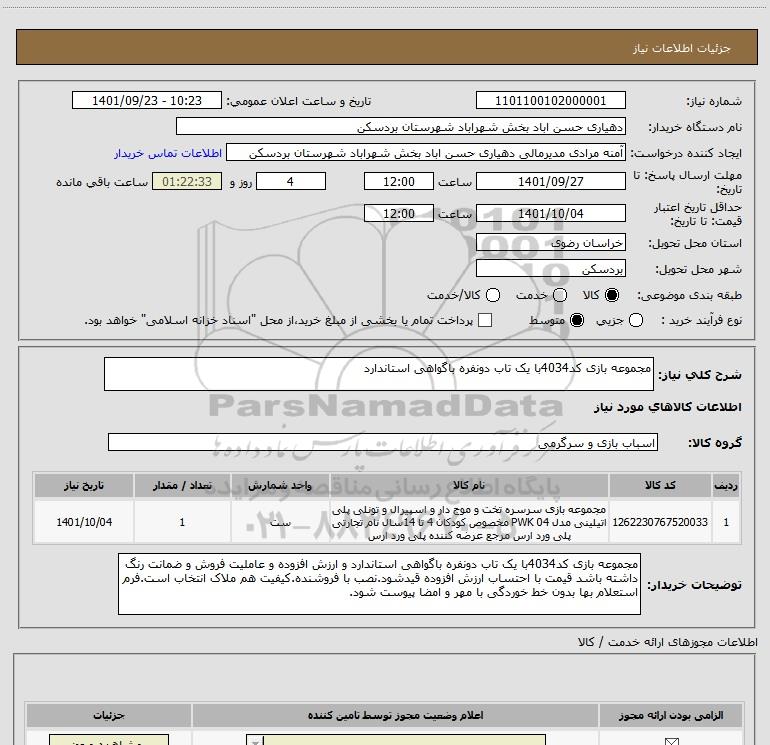The width and height of the screenshot is (770, 745).
Task: Click the page title جزئیات اطلاعات نیاز
Action: [x=682, y=48]
